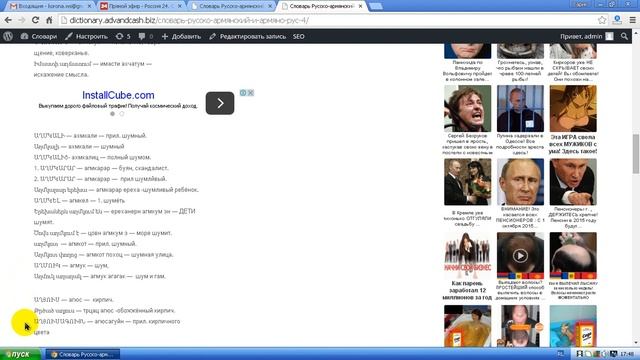The width and height of the screenshot is (640, 360).
Task: Click the Как парень заработал 12 миллионов caption
Action: pyautogui.click(x=468, y=291)
